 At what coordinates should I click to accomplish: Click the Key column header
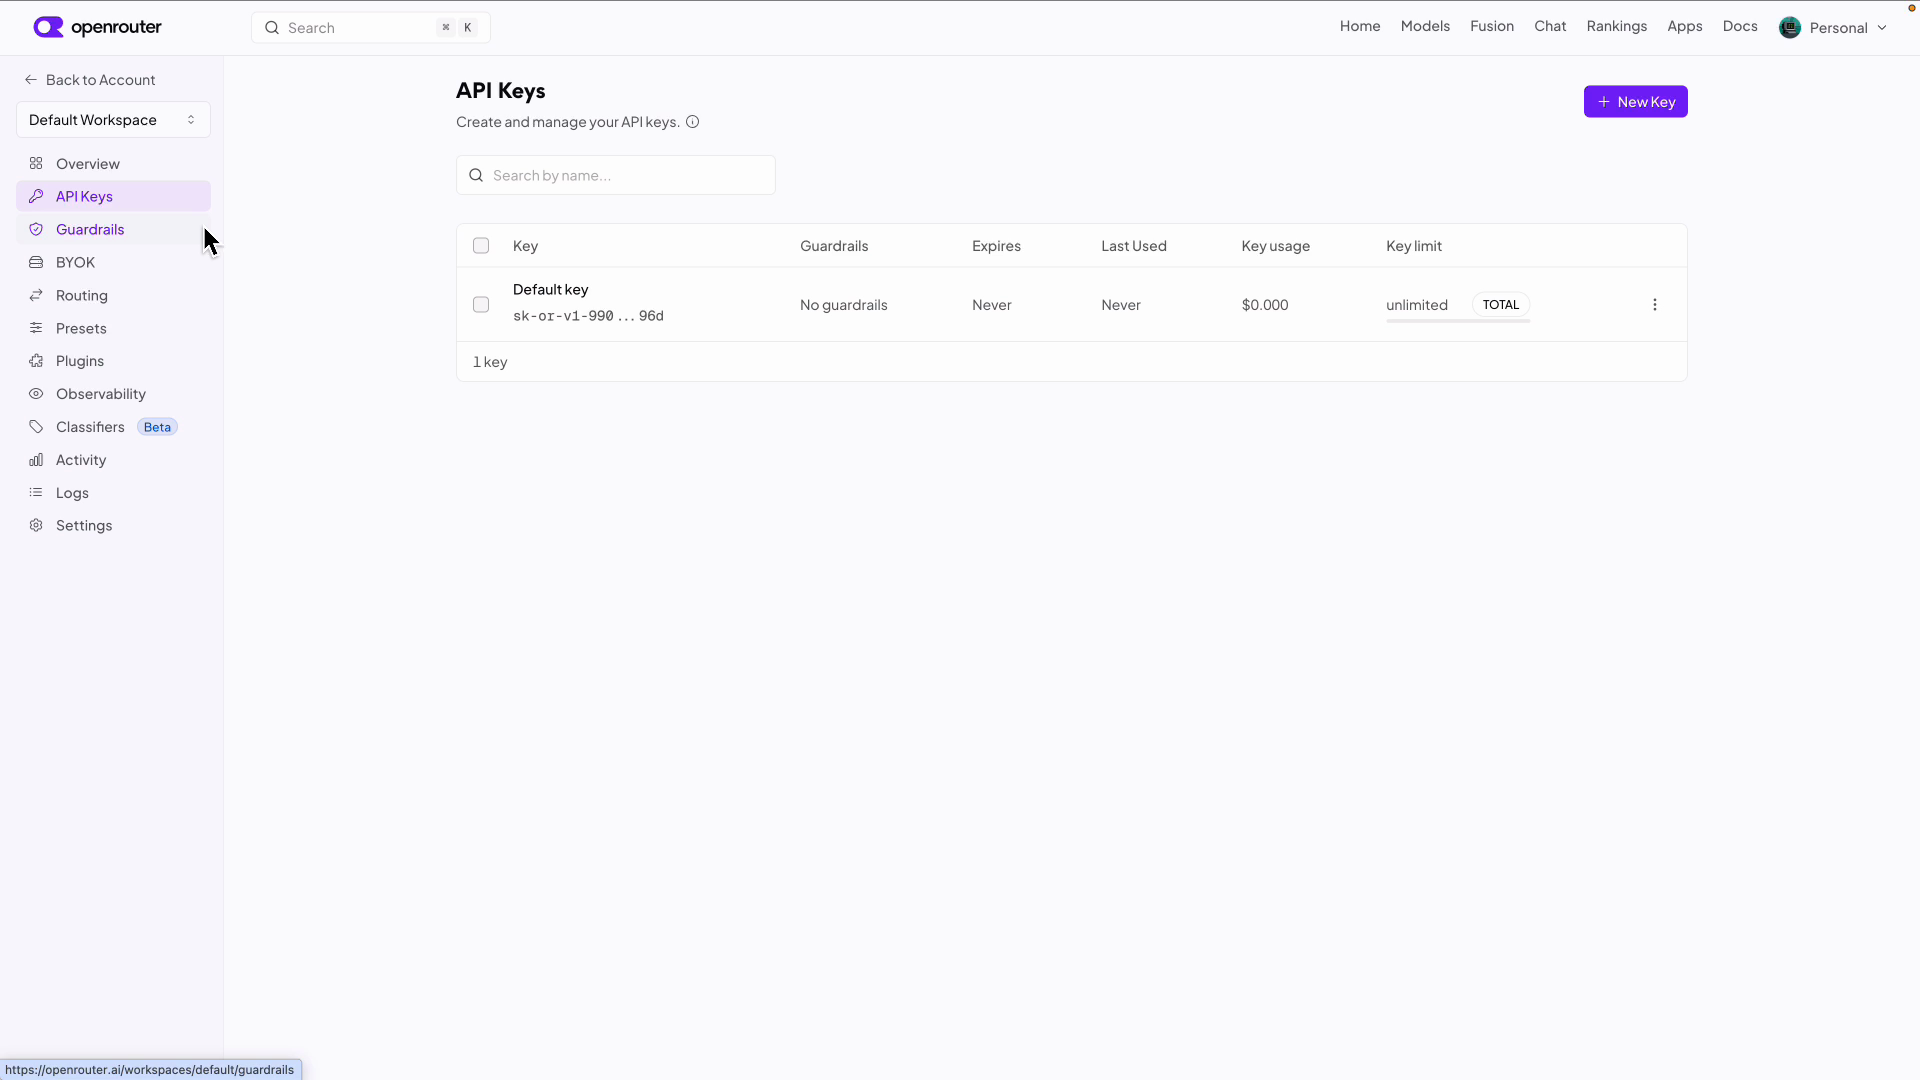pyautogui.click(x=525, y=246)
